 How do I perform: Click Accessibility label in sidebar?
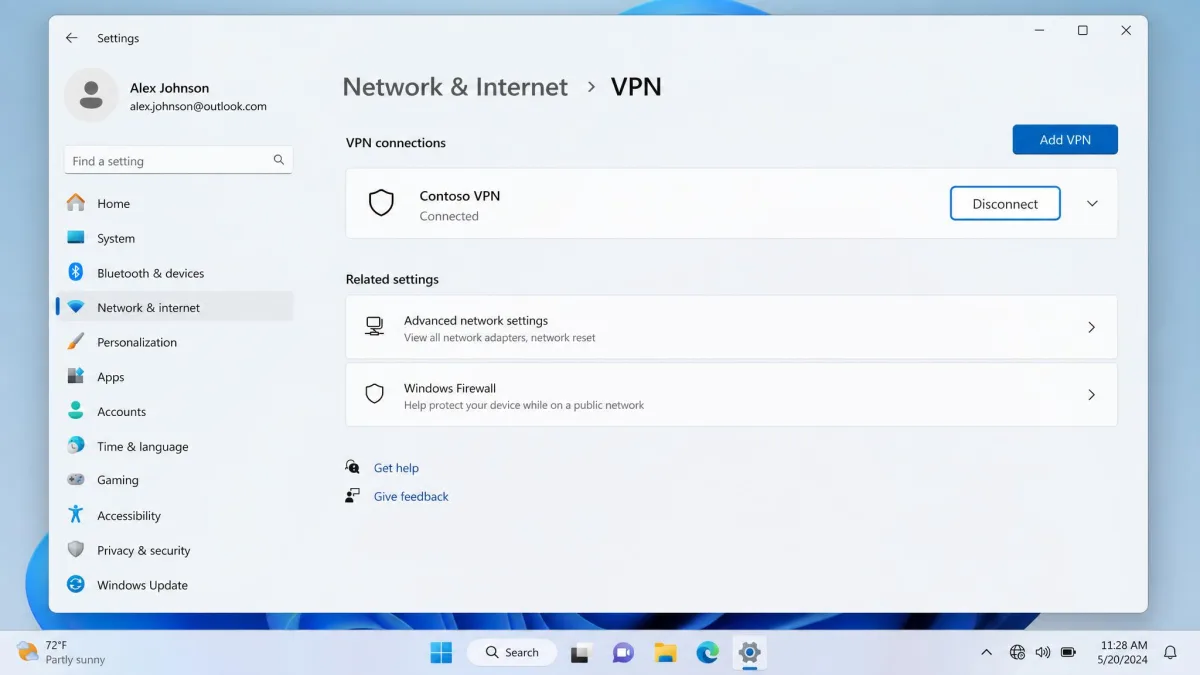click(129, 516)
